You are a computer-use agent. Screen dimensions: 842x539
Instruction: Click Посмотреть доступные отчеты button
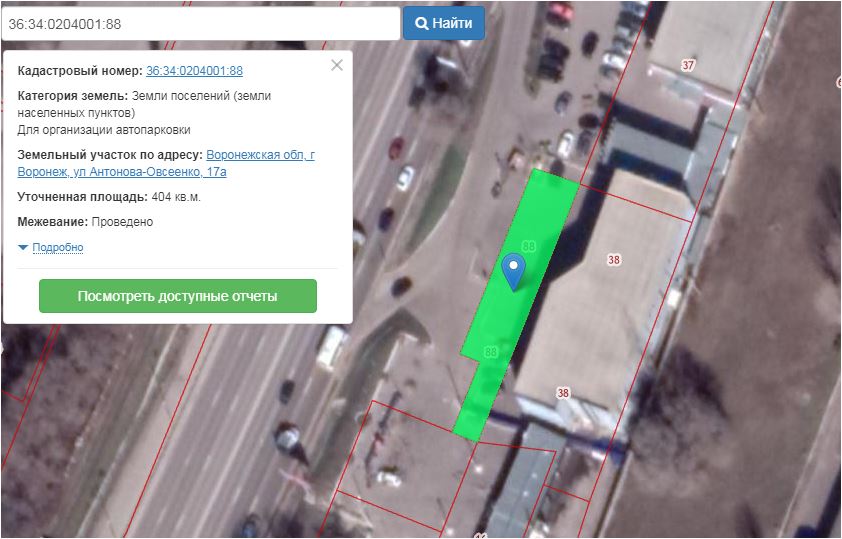click(x=178, y=296)
